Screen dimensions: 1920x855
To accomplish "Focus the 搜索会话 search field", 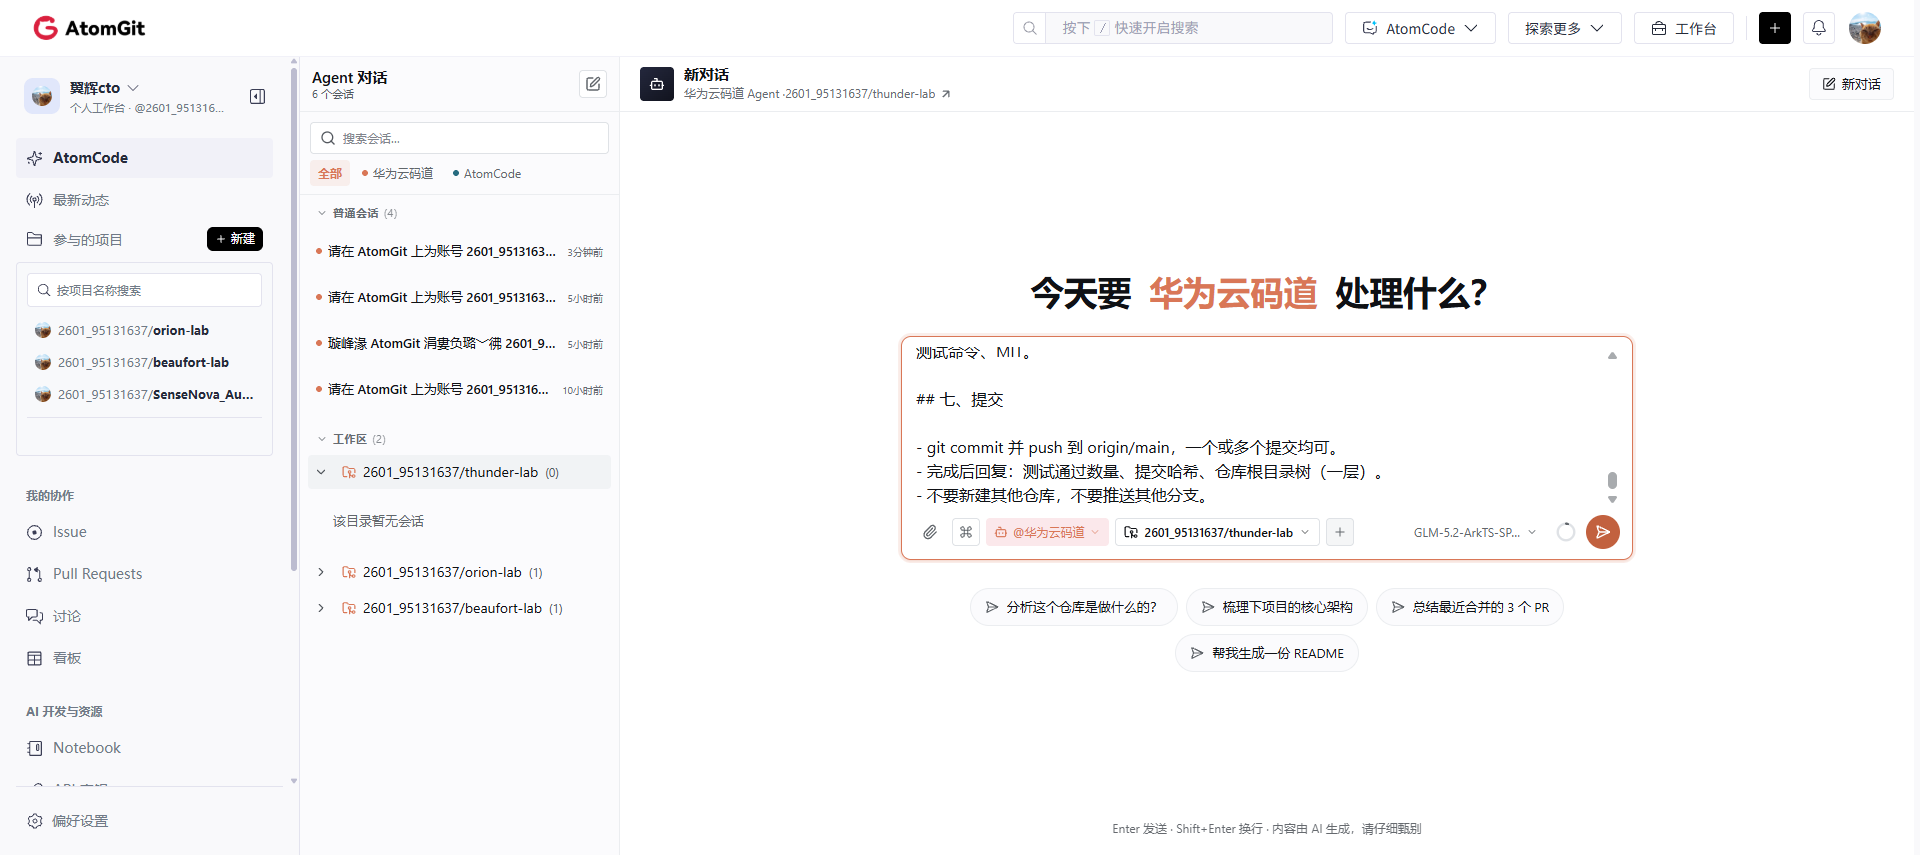I will point(459,138).
